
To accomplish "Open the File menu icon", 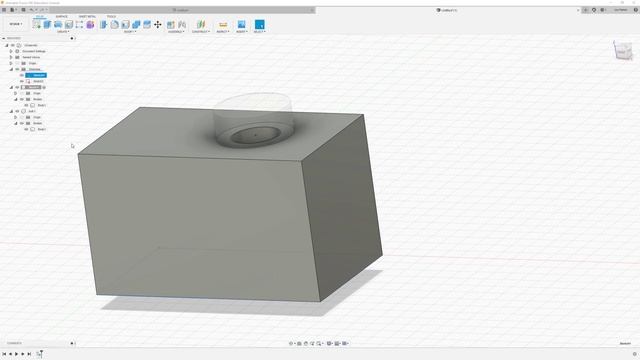I will tap(13, 10).
